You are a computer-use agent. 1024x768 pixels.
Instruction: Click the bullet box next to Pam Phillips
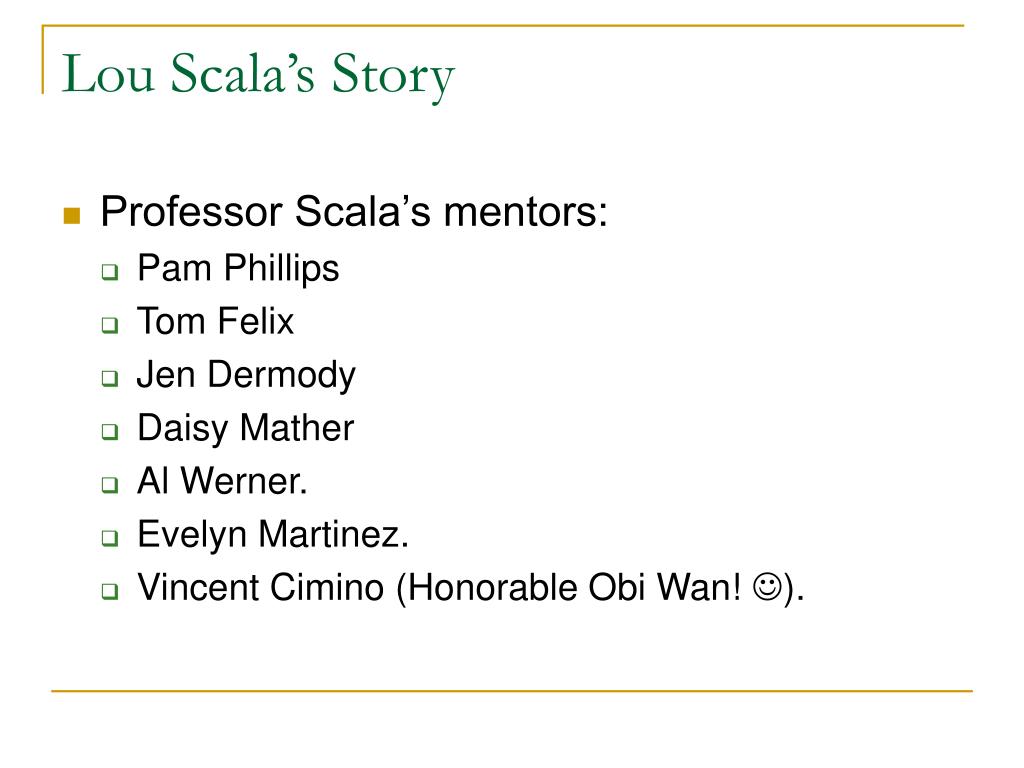[x=110, y=272]
